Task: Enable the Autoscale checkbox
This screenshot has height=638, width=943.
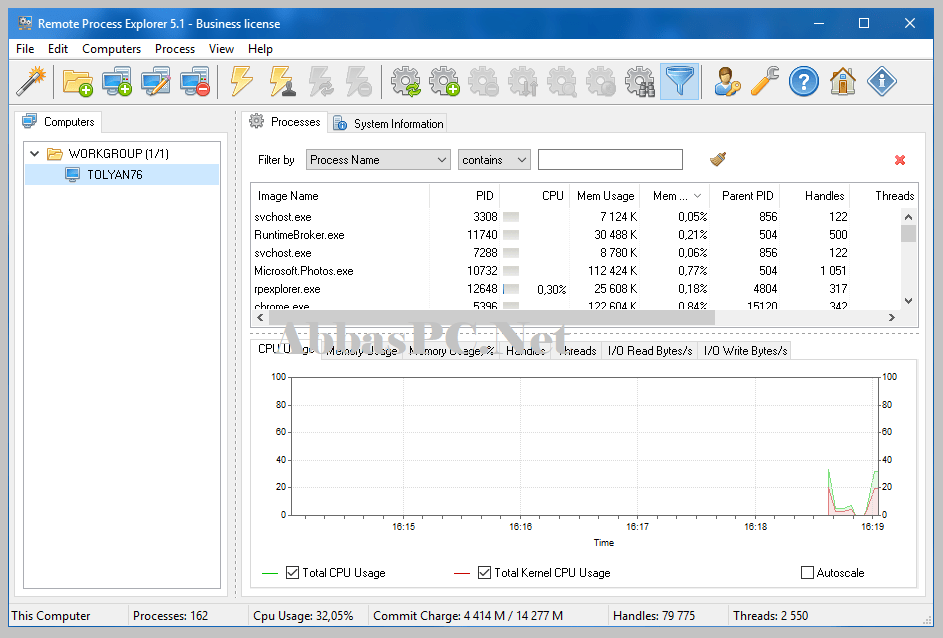Action: [807, 572]
